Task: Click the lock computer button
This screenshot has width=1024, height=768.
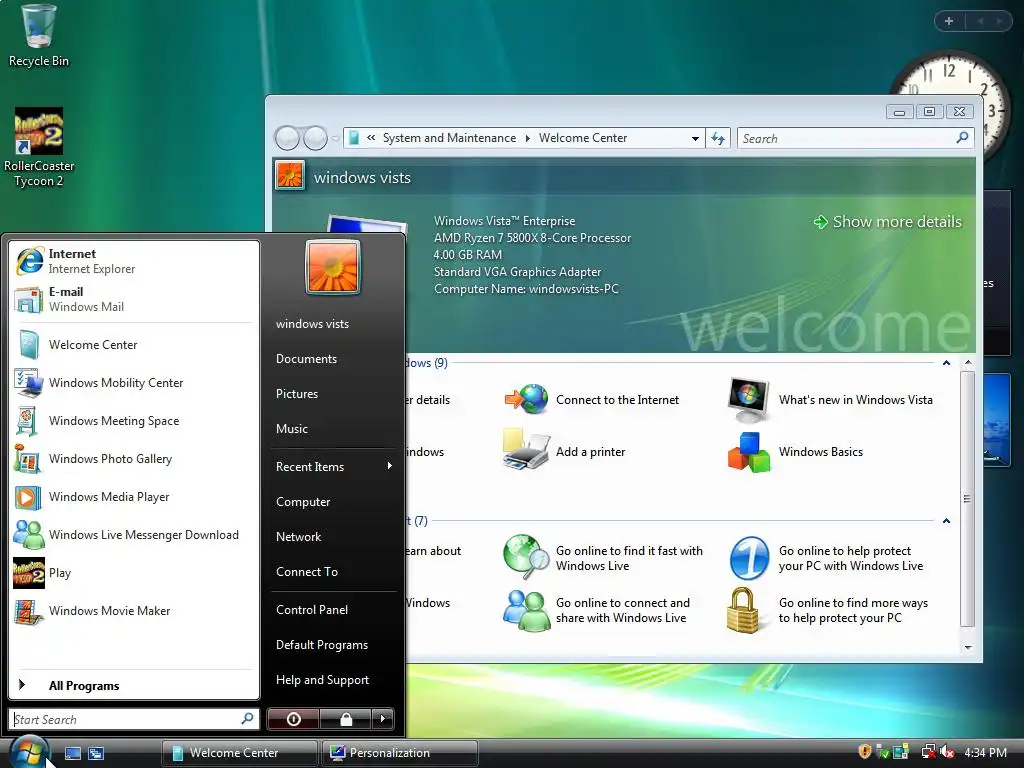Action: click(346, 719)
